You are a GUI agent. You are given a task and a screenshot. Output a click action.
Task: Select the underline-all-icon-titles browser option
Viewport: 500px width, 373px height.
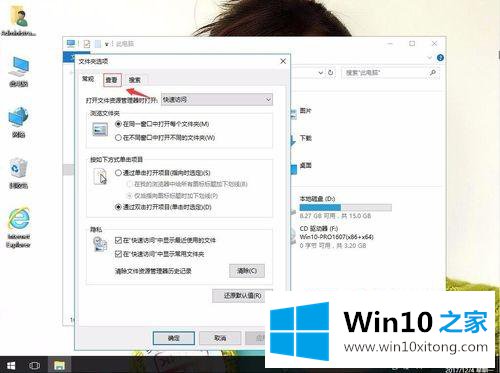click(187, 184)
